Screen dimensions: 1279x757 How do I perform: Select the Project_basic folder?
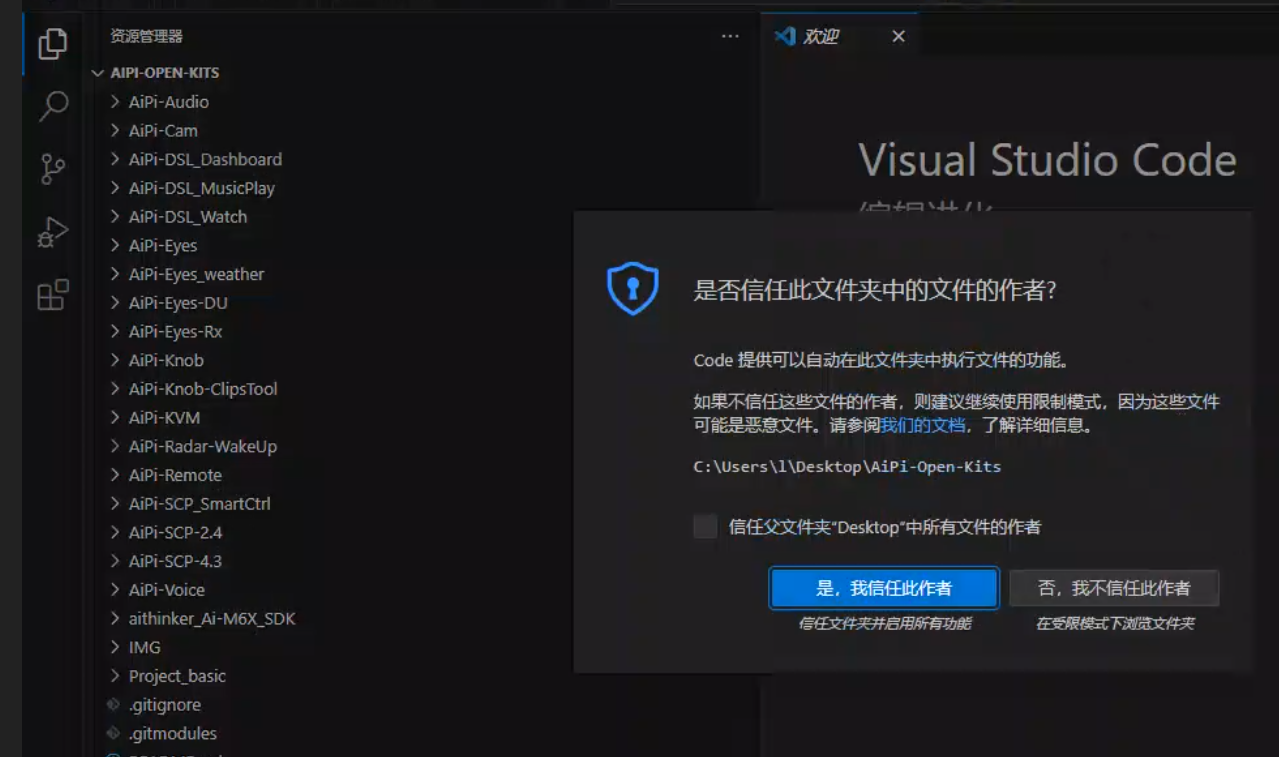click(177, 676)
